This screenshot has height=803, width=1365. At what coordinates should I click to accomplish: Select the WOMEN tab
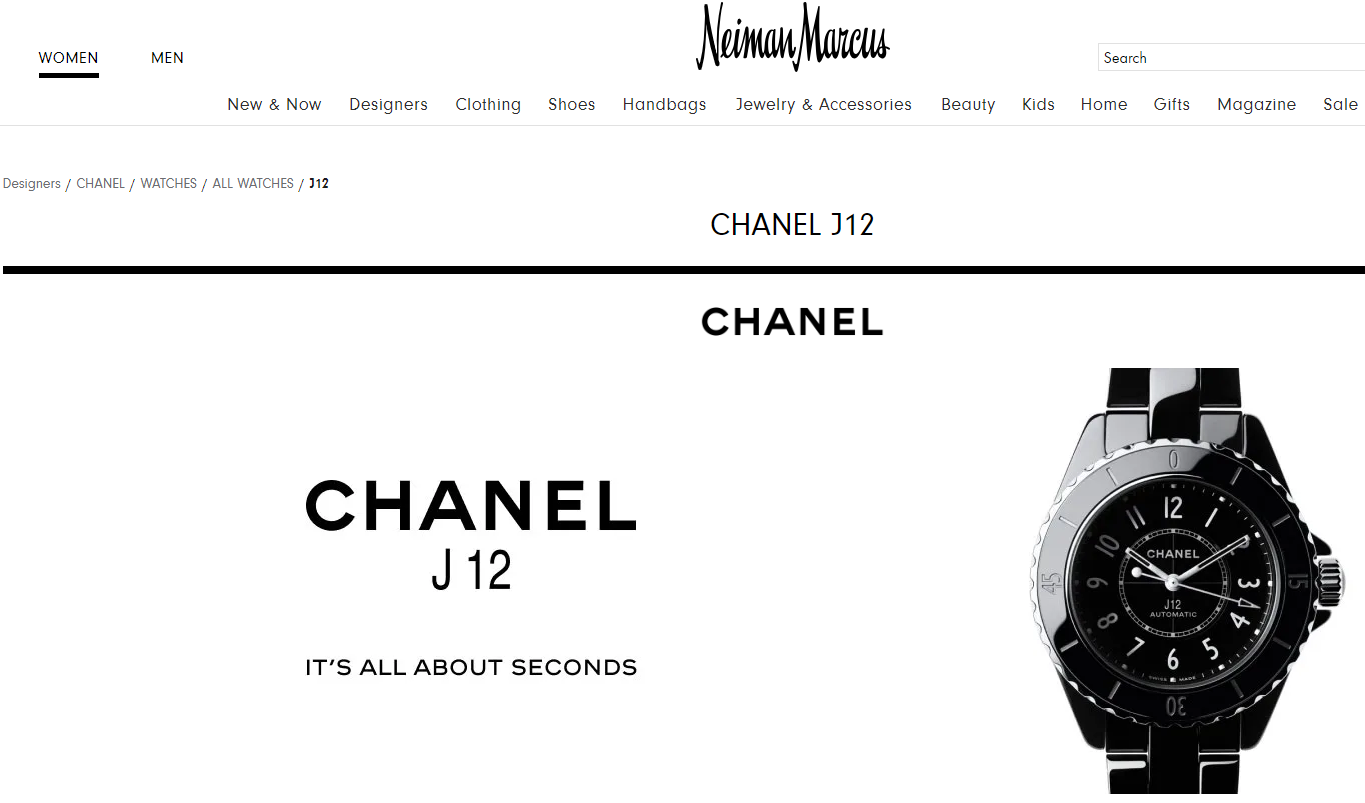pyautogui.click(x=68, y=58)
